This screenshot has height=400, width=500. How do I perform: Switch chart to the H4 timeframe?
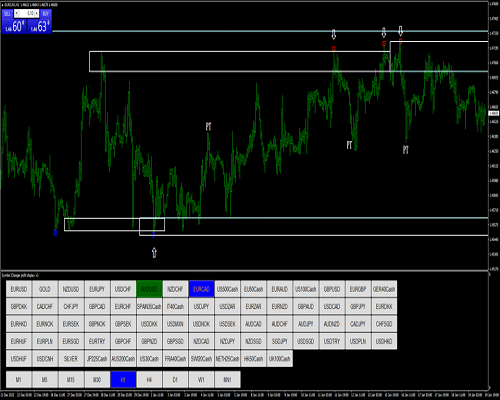(149, 380)
